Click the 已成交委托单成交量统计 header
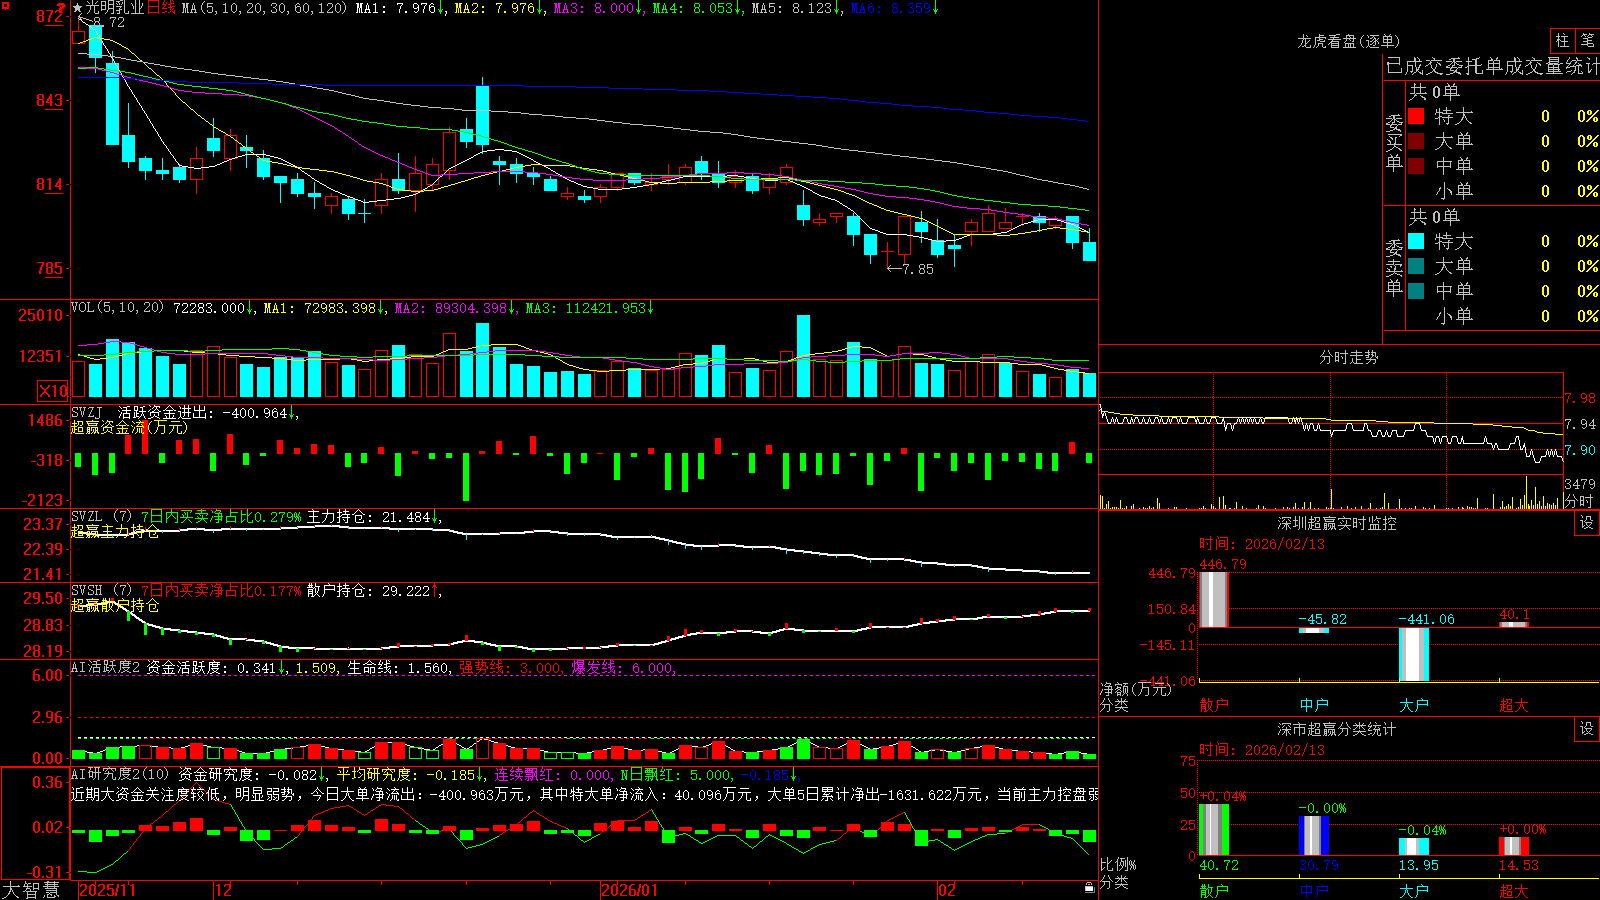Viewport: 1600px width, 900px height. (1492, 66)
